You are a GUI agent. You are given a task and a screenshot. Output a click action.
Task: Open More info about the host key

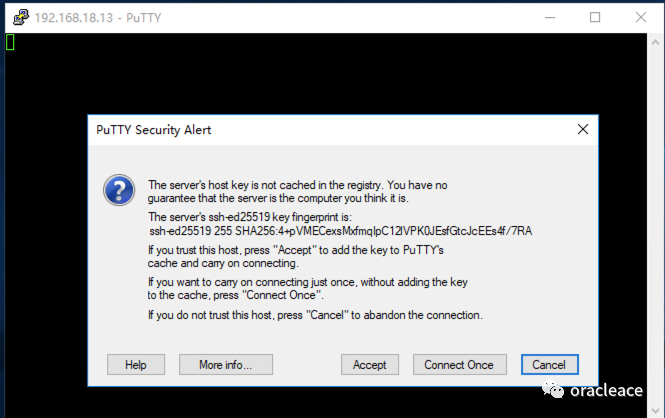pos(225,365)
